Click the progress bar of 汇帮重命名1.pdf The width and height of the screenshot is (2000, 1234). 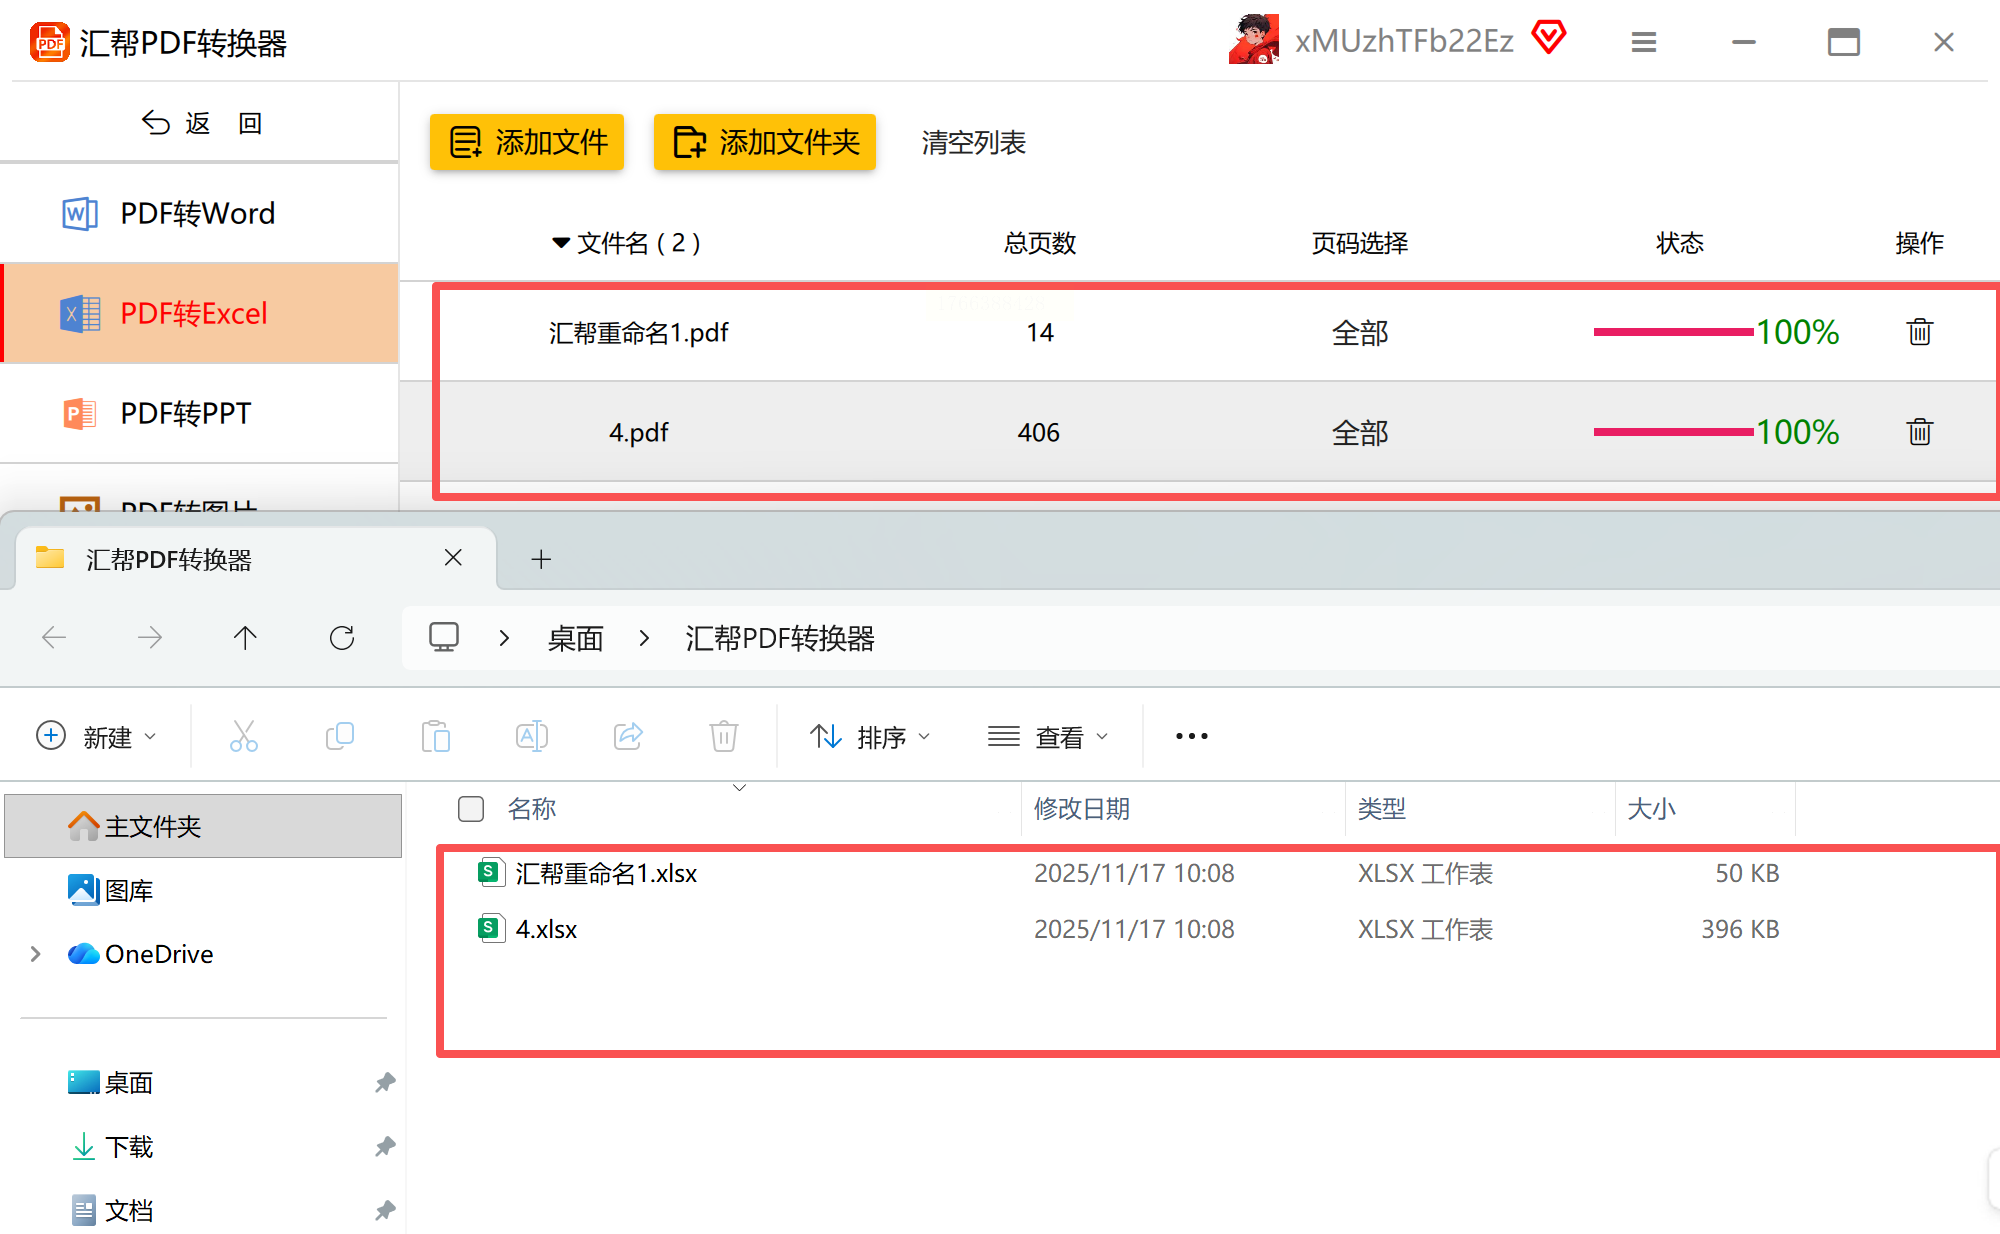[x=1673, y=332]
